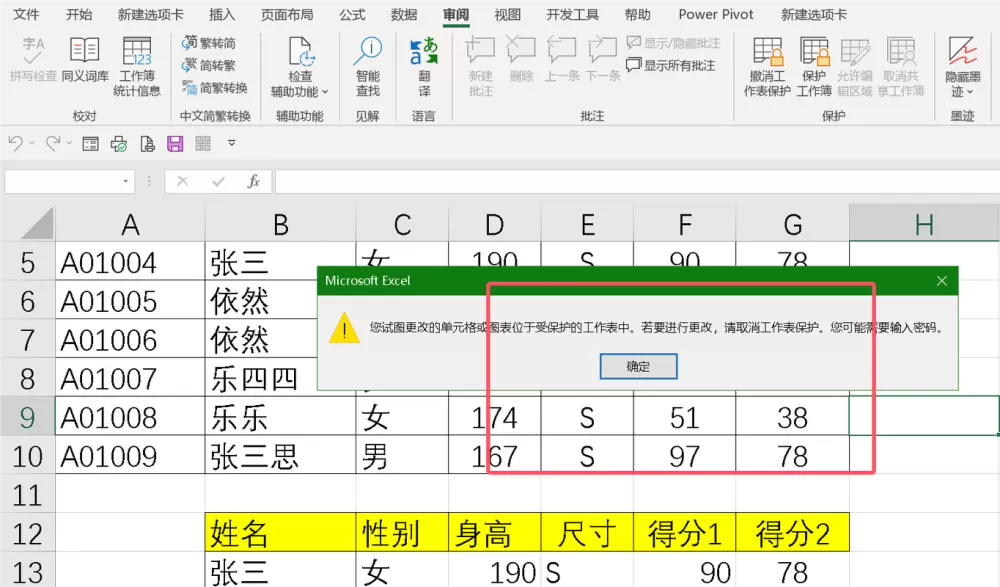This screenshot has height=587, width=1000.
Task: Switch to the 开发工具 tab
Action: point(573,15)
